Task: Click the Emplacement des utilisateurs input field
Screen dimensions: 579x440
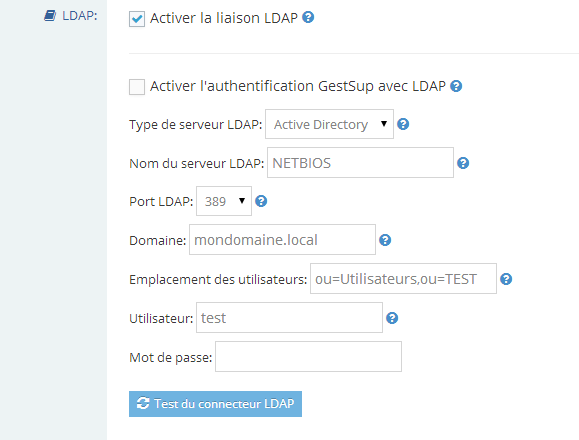Action: coord(403,279)
